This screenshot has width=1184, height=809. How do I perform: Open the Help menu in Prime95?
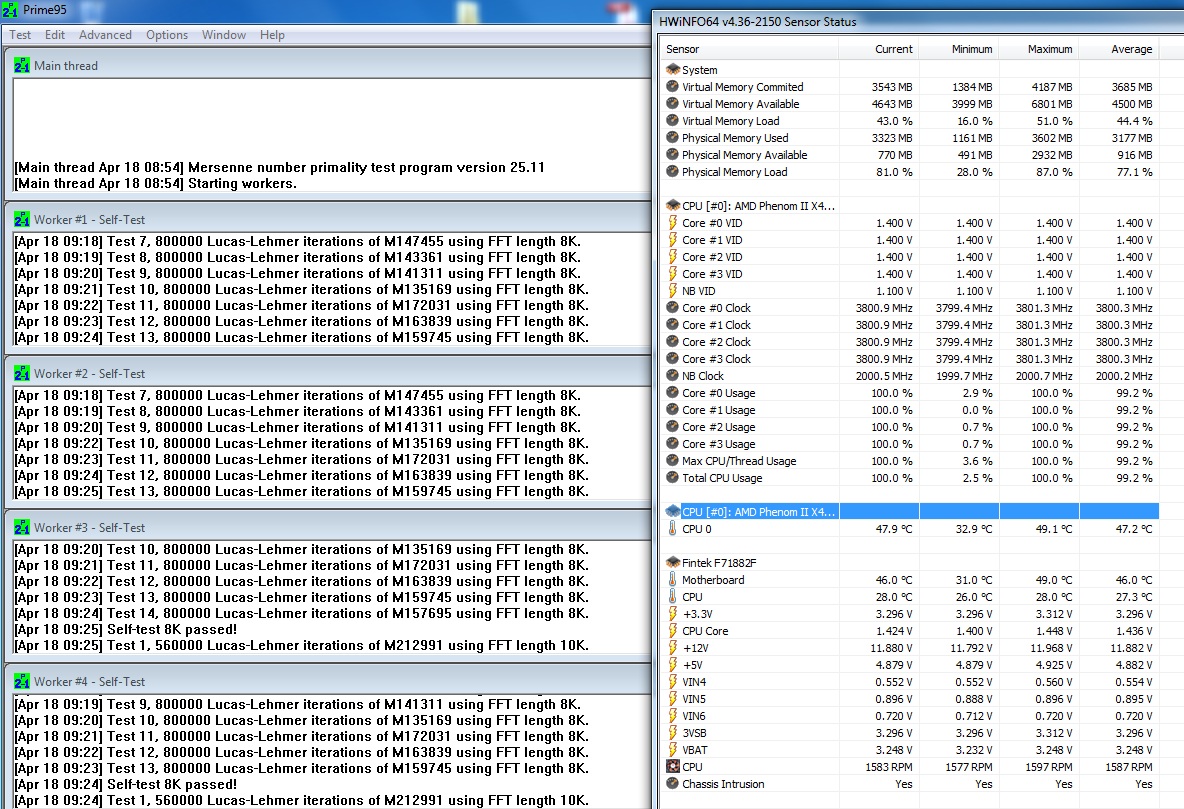[272, 35]
